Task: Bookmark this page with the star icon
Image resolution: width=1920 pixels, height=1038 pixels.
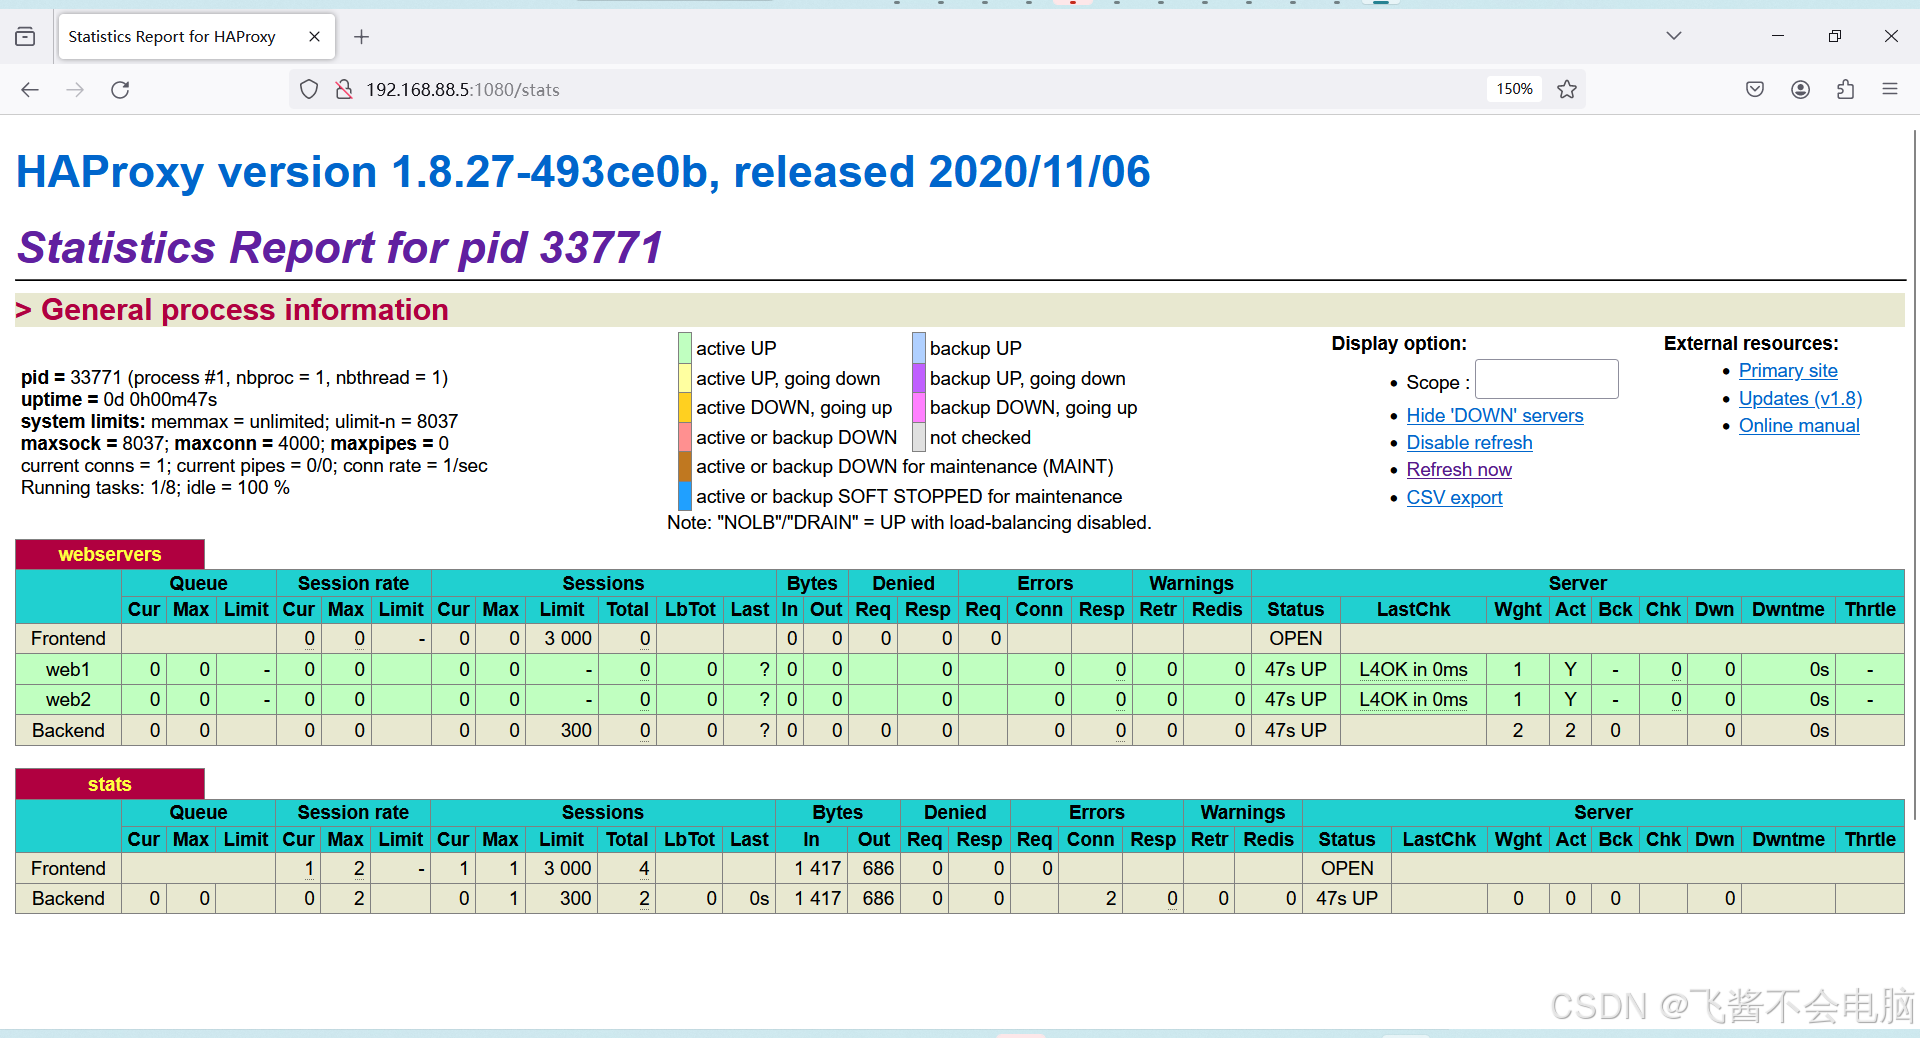Action: (x=1567, y=90)
